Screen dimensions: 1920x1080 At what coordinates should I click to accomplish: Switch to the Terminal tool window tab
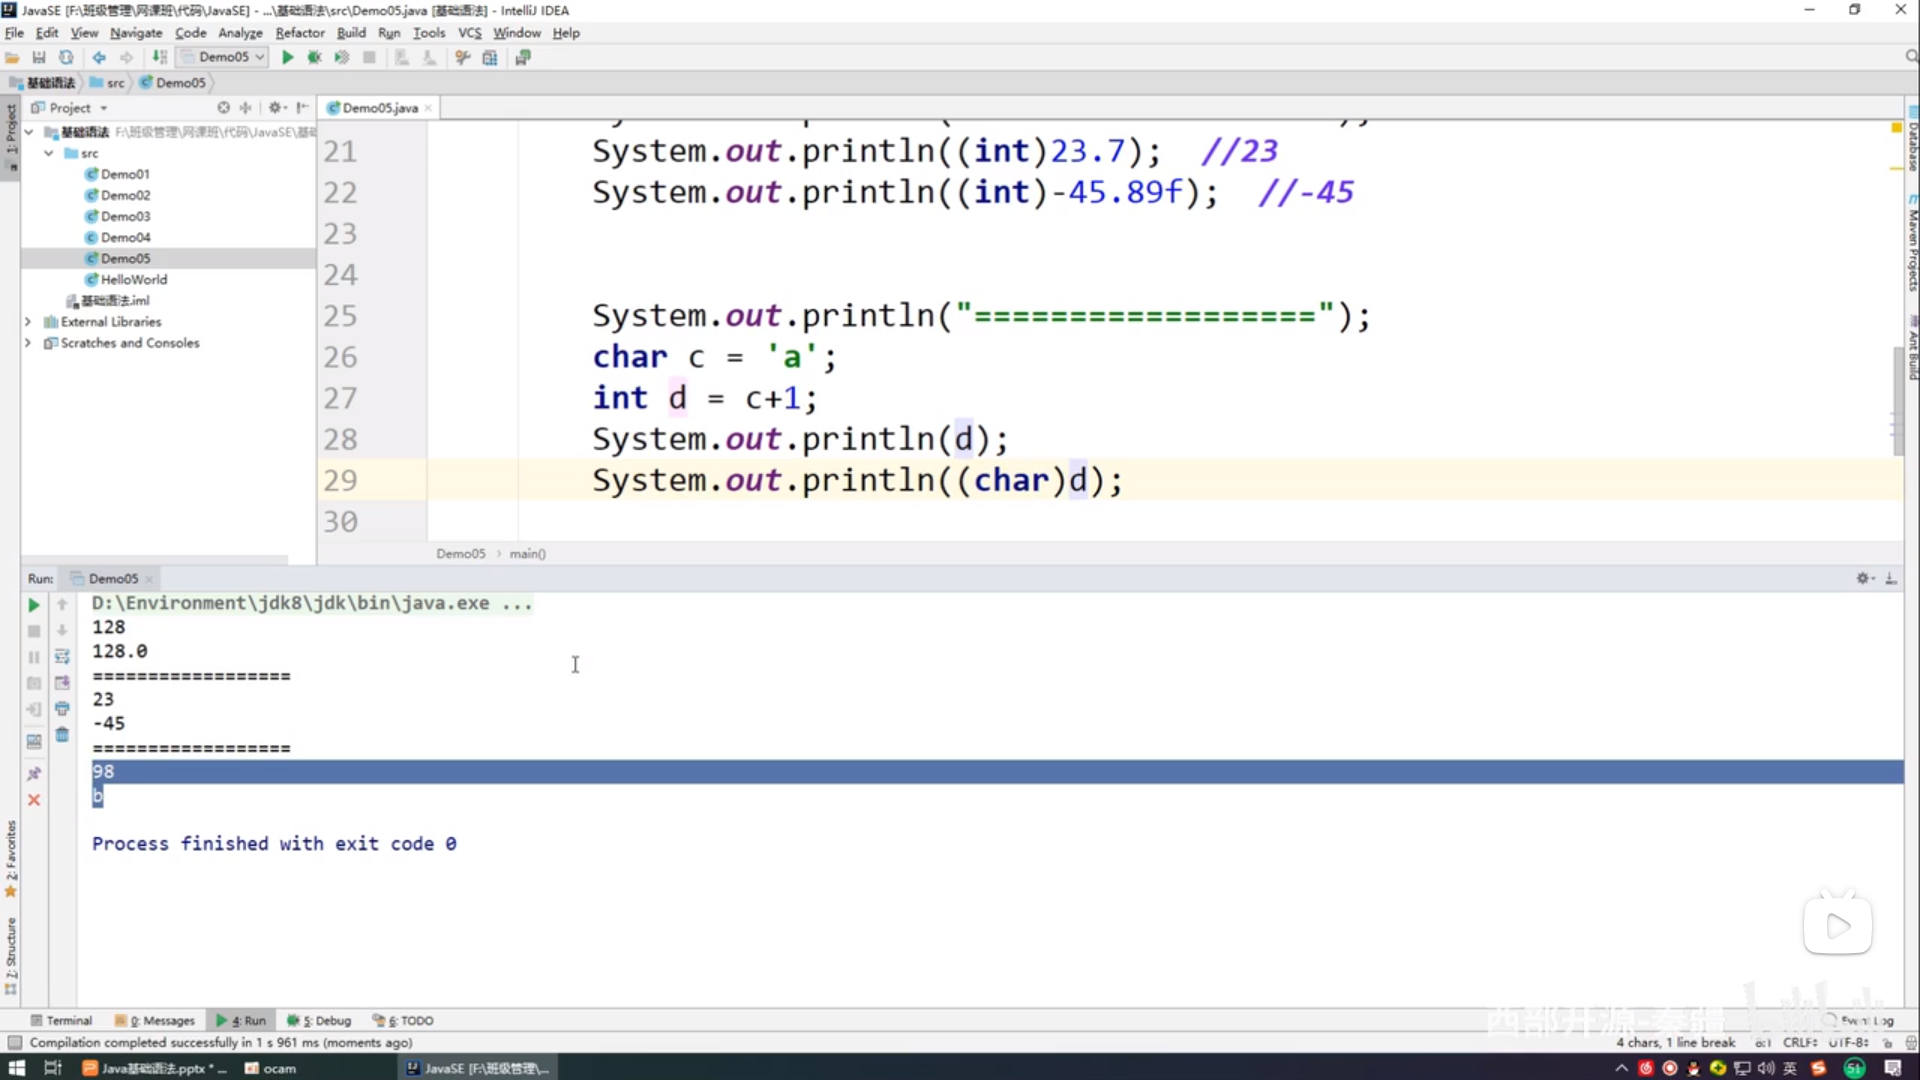pyautogui.click(x=62, y=1021)
